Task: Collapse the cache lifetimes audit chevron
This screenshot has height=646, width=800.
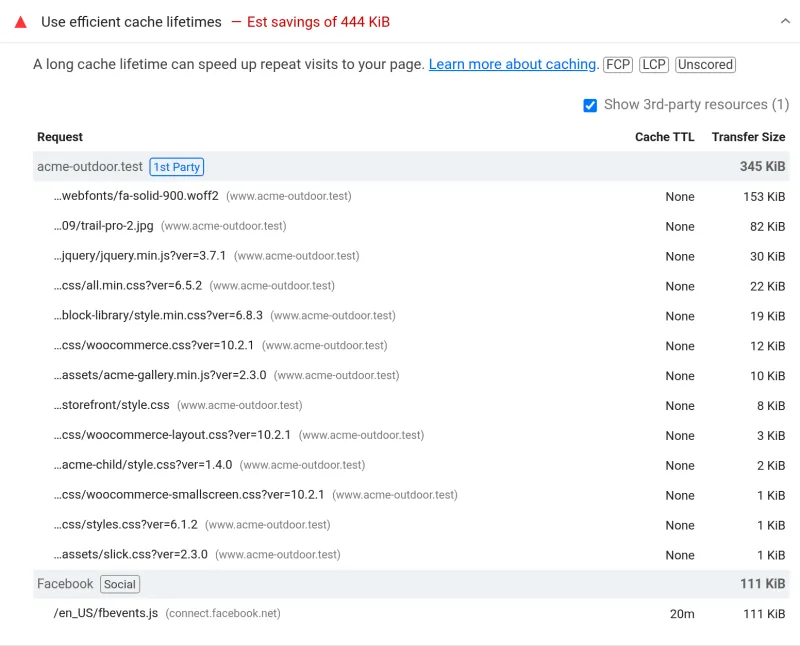Action: pos(785,21)
